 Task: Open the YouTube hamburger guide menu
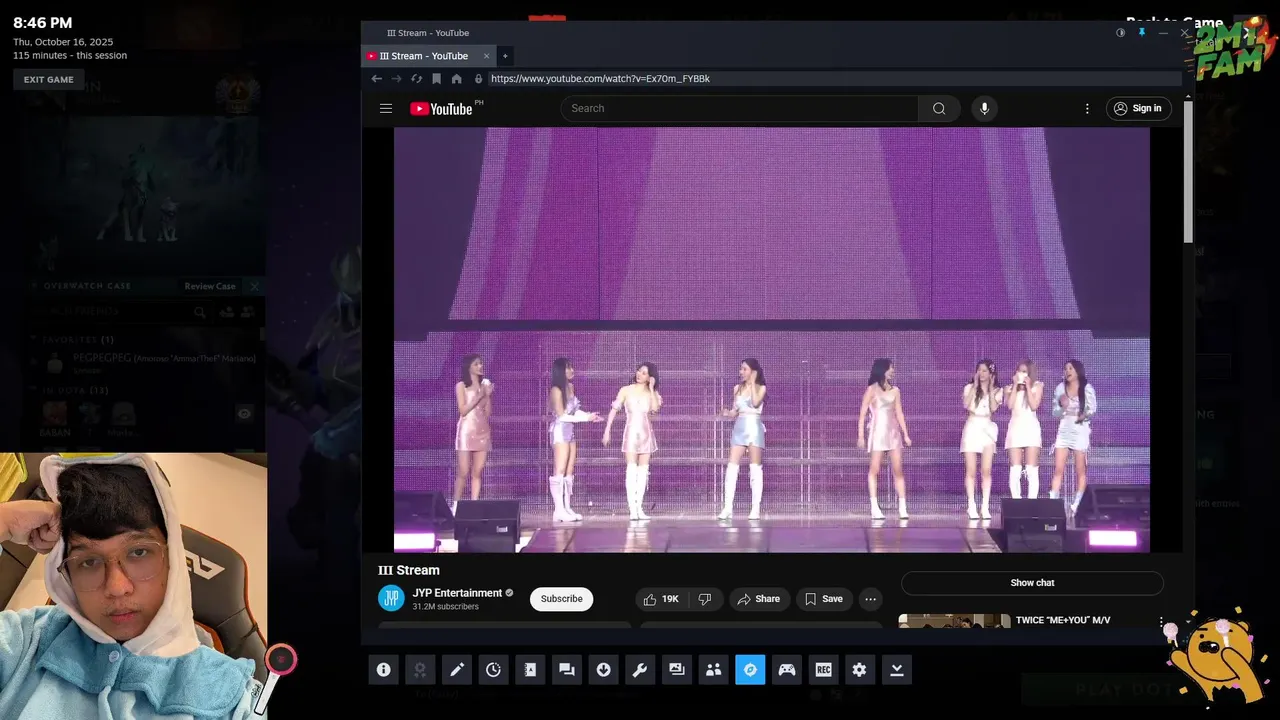point(386,109)
